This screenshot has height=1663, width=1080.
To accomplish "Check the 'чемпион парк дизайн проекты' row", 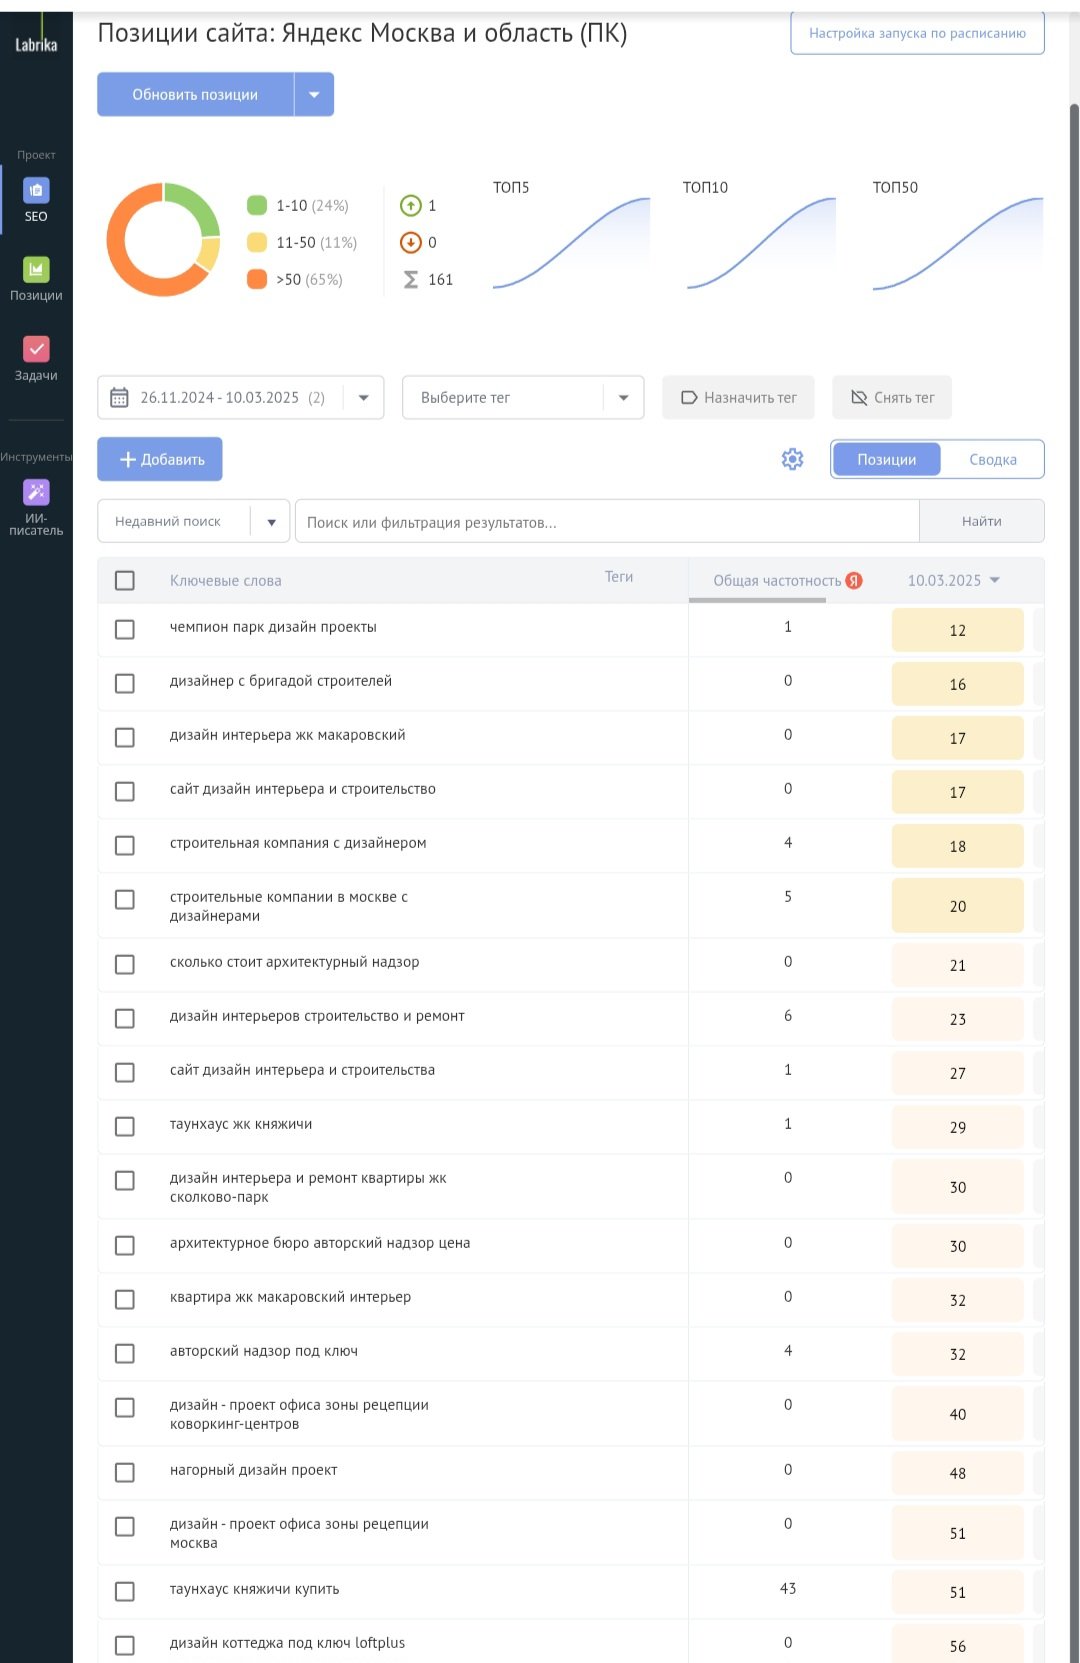I will tap(125, 629).
